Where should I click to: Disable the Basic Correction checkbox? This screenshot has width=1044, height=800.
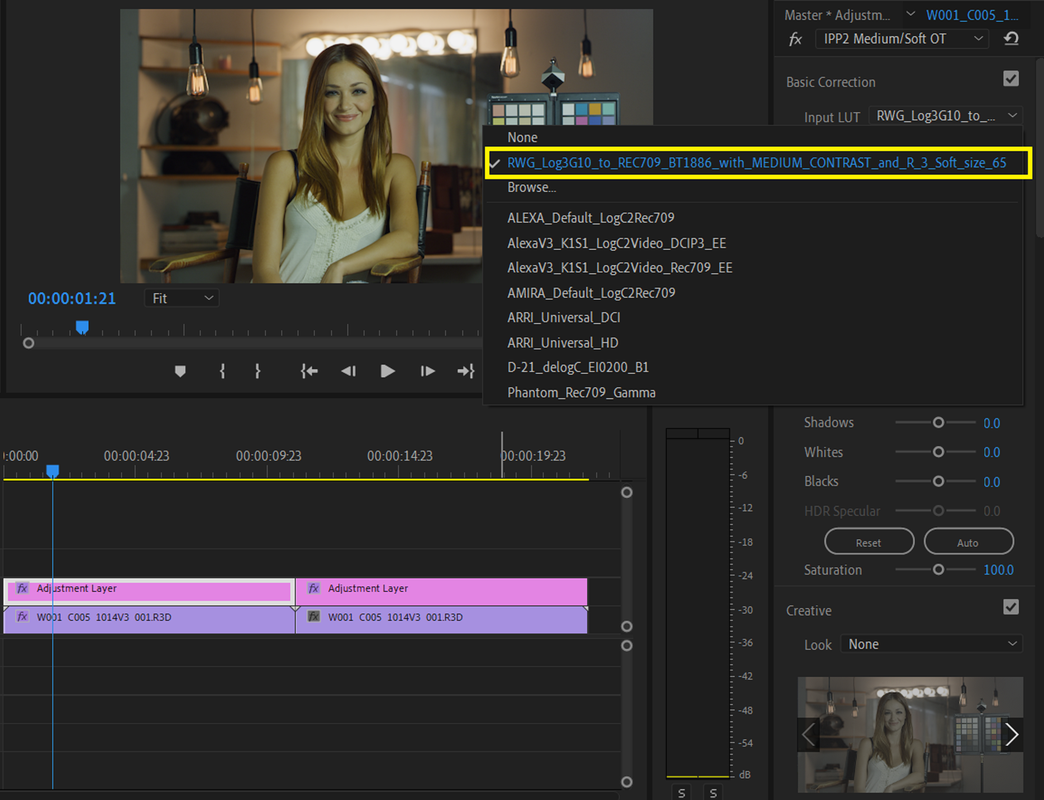pyautogui.click(x=1011, y=79)
